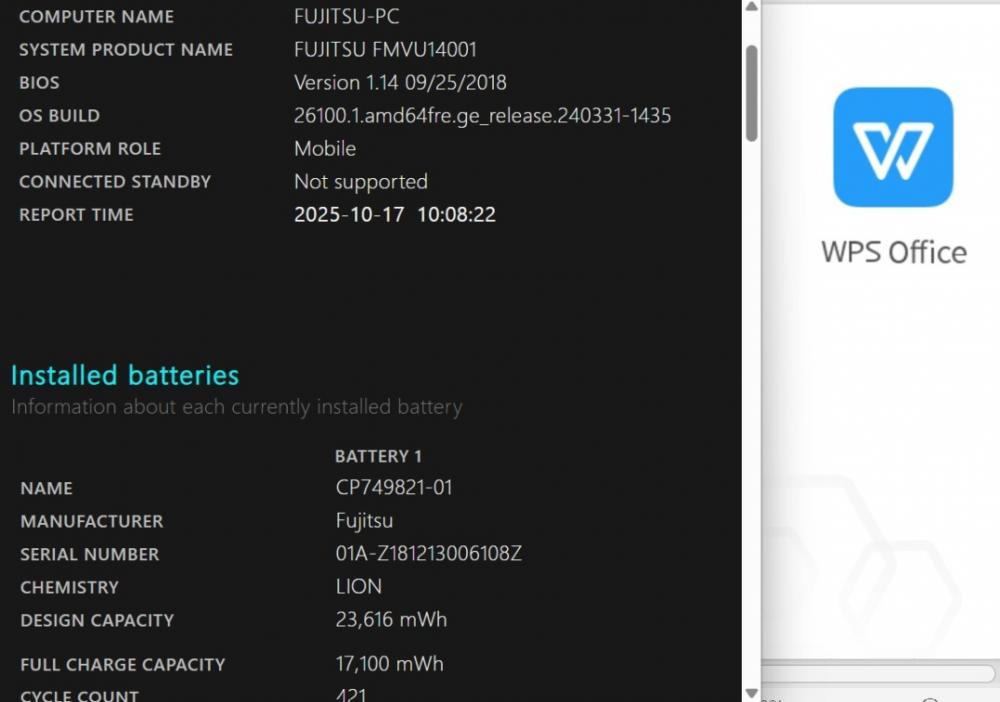Click the scrollbar down arrow

[751, 693]
